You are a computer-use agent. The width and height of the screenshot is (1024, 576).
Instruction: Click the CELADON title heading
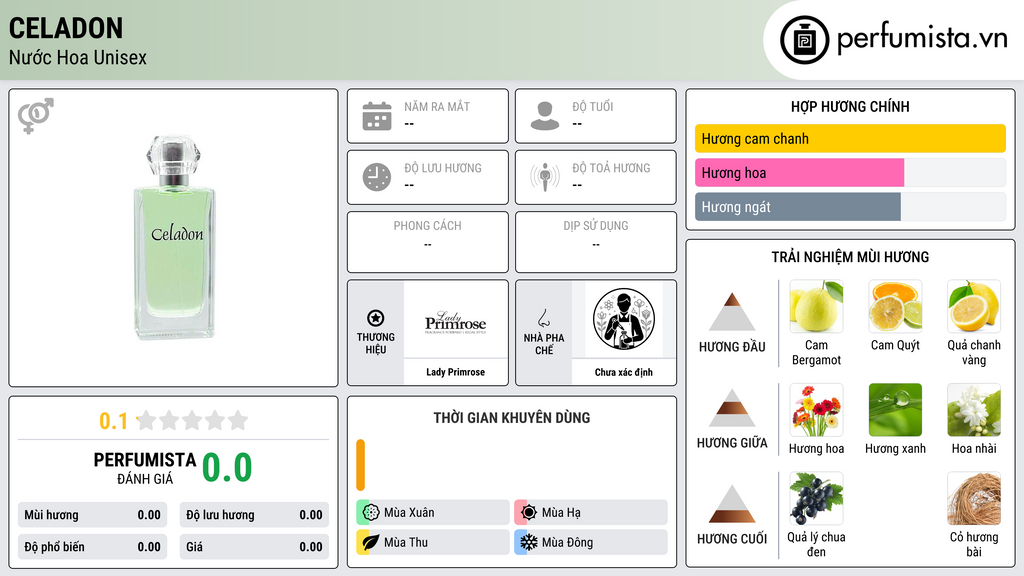tap(66, 28)
